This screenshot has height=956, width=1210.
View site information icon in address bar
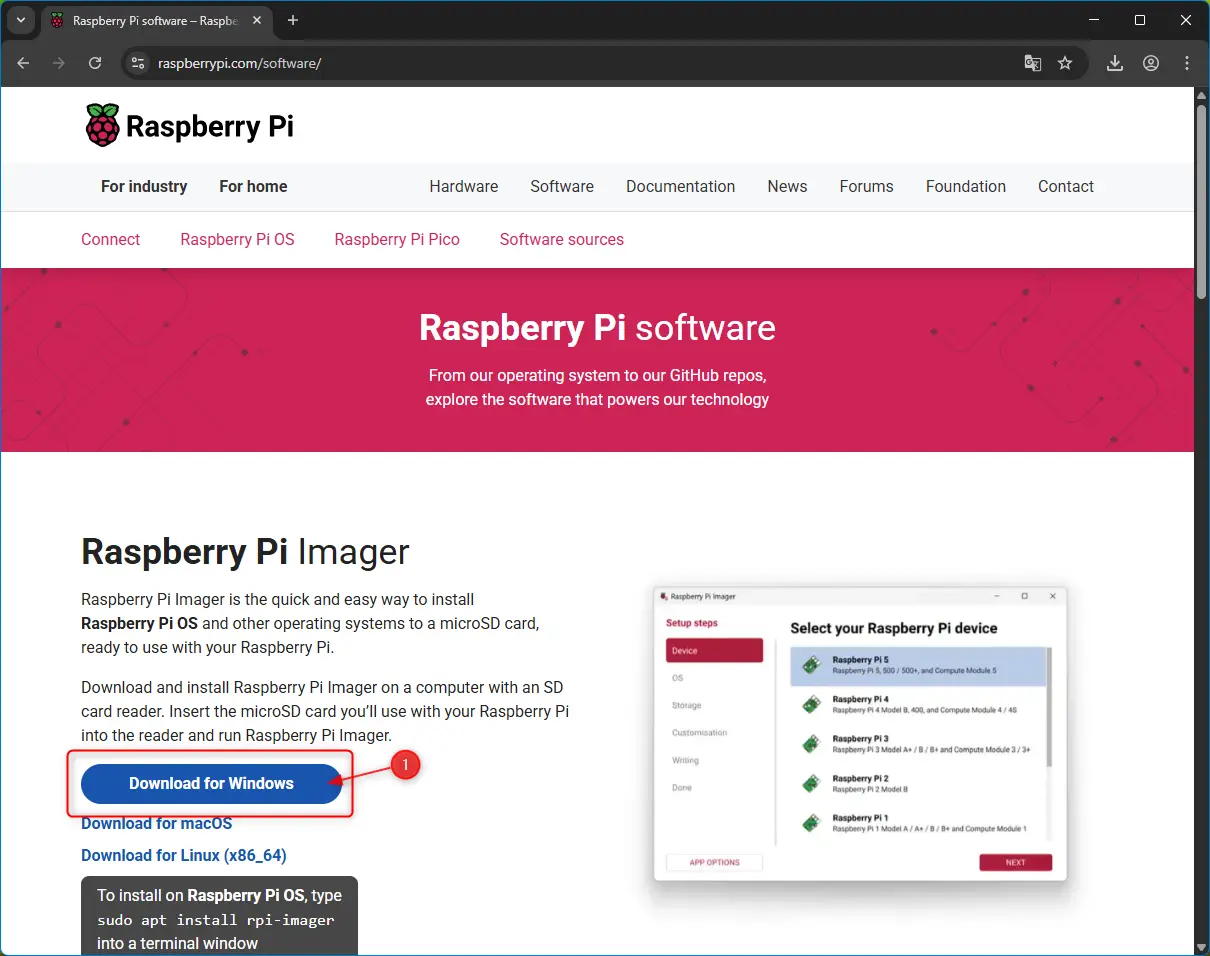click(139, 63)
